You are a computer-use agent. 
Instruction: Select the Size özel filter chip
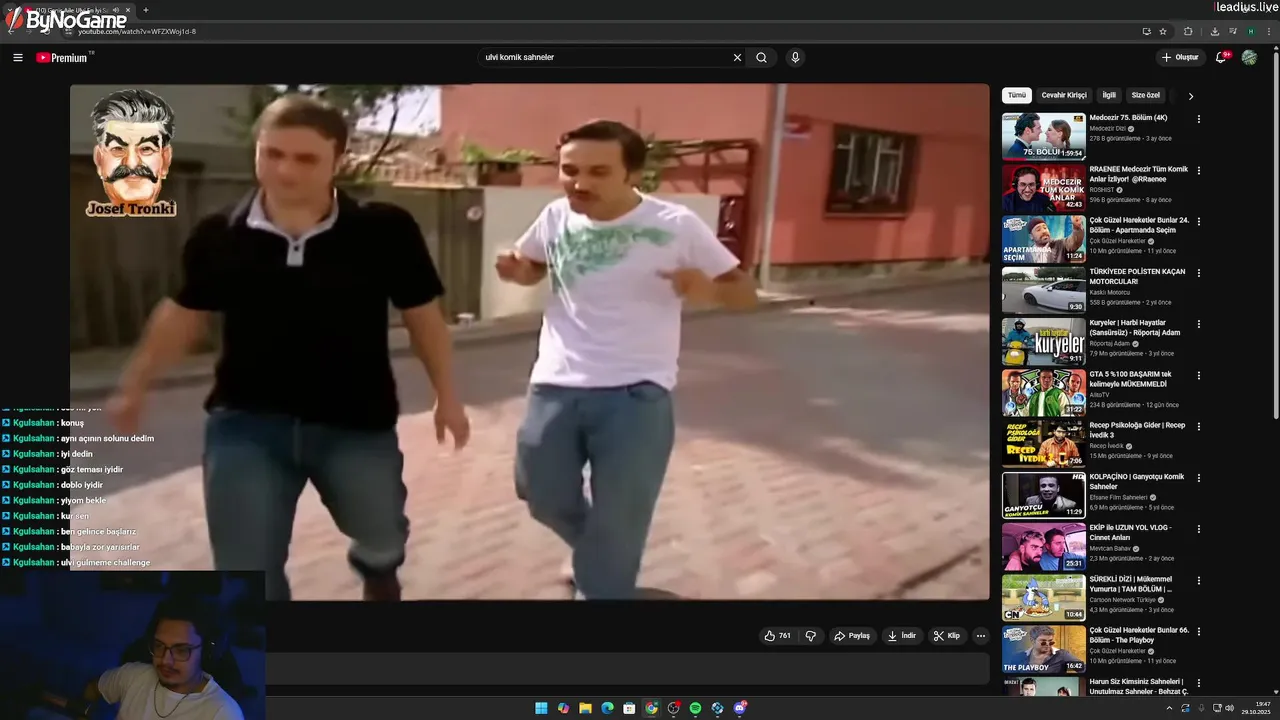click(1146, 96)
